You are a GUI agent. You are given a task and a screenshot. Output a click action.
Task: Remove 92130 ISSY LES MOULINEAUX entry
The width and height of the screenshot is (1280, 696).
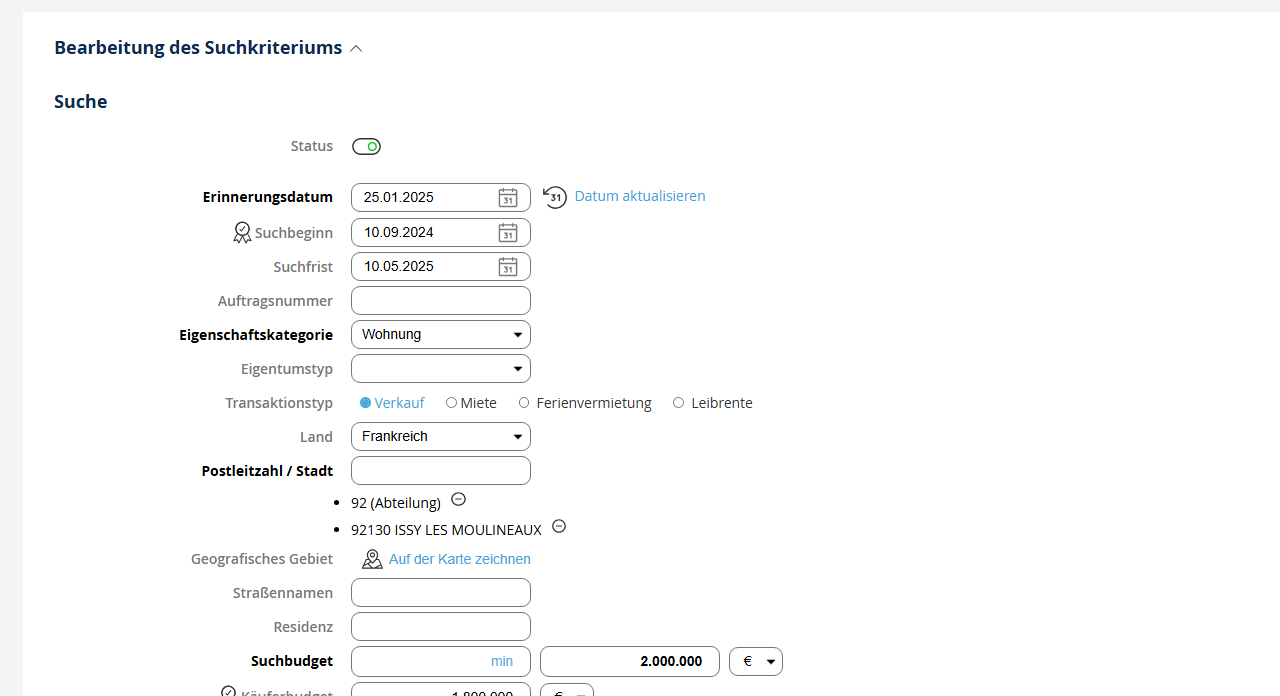point(559,526)
